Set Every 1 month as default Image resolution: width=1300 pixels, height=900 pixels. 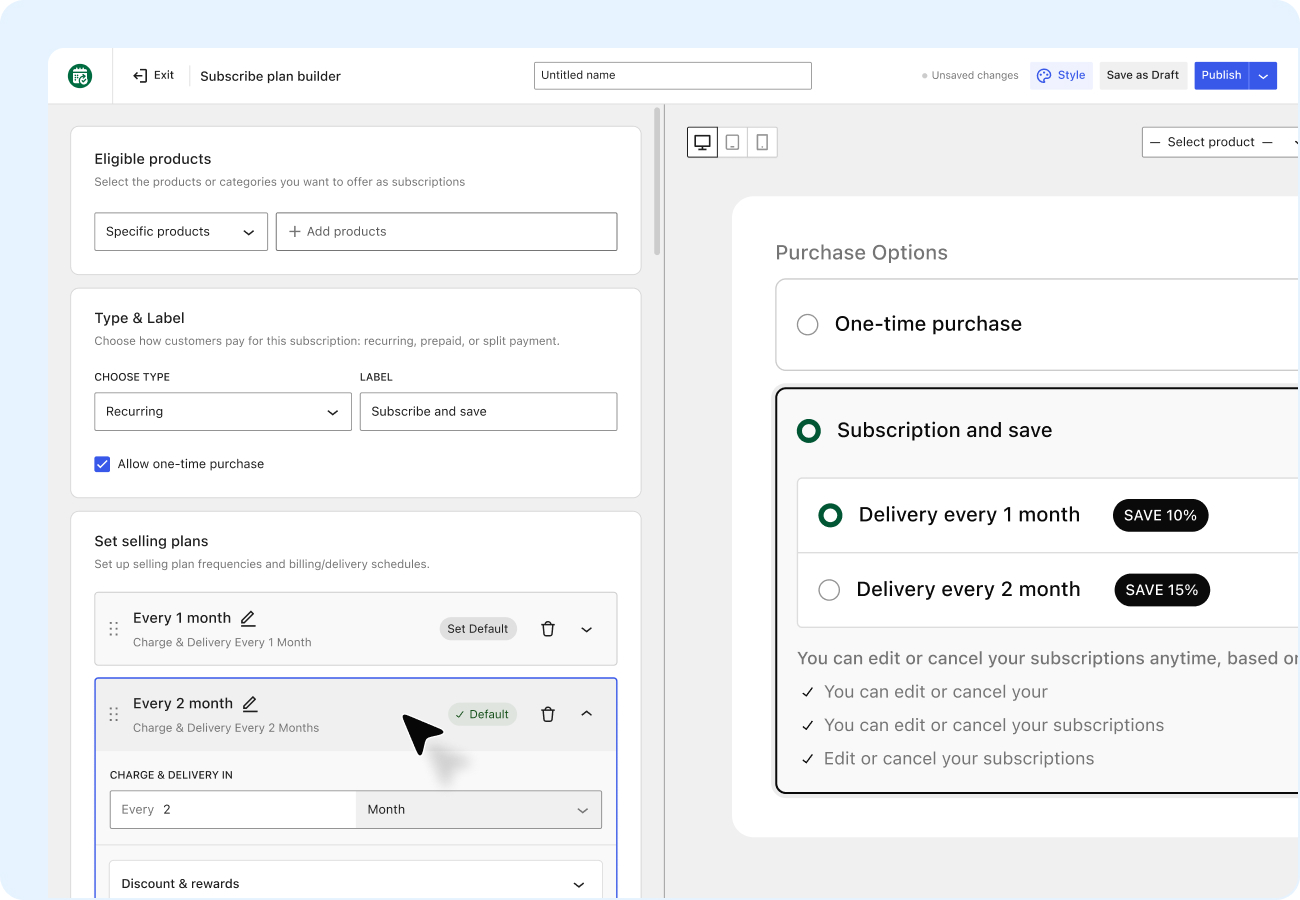point(478,629)
